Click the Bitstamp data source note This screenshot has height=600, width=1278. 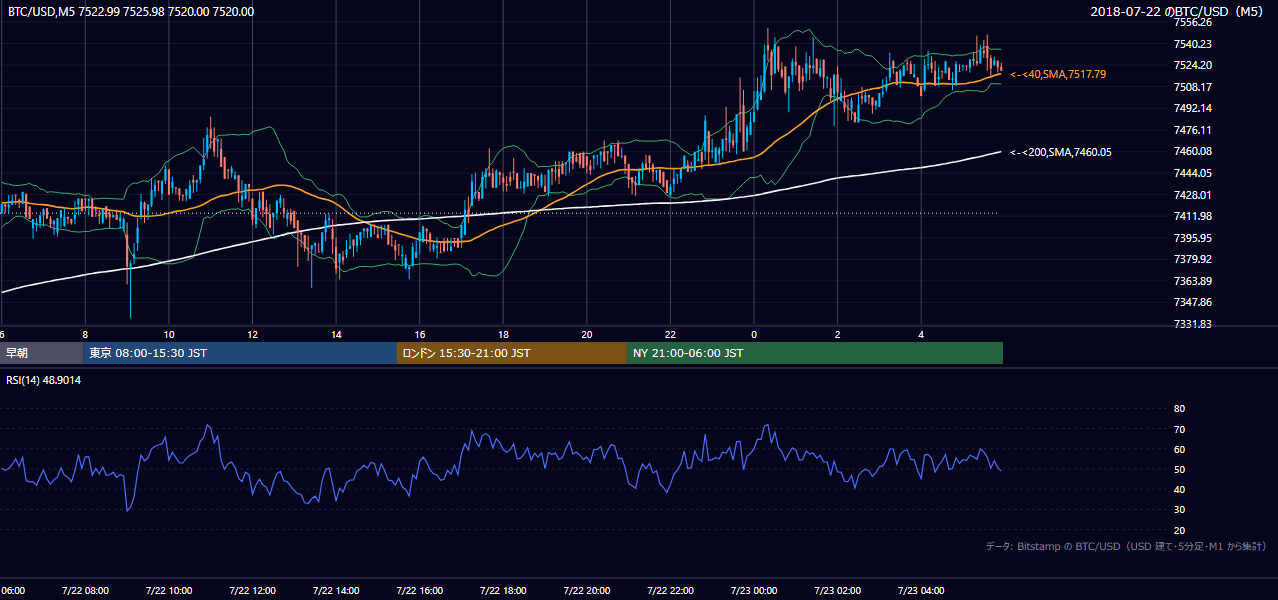[x=1126, y=546]
